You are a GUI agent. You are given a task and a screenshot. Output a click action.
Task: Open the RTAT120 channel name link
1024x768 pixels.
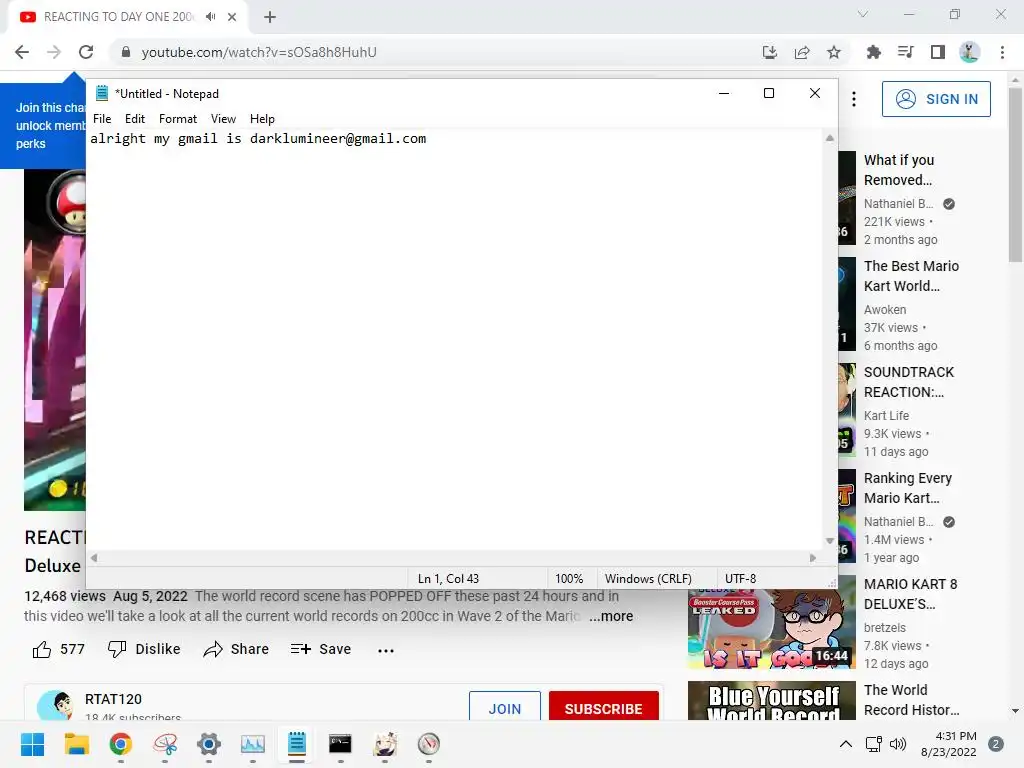113,699
